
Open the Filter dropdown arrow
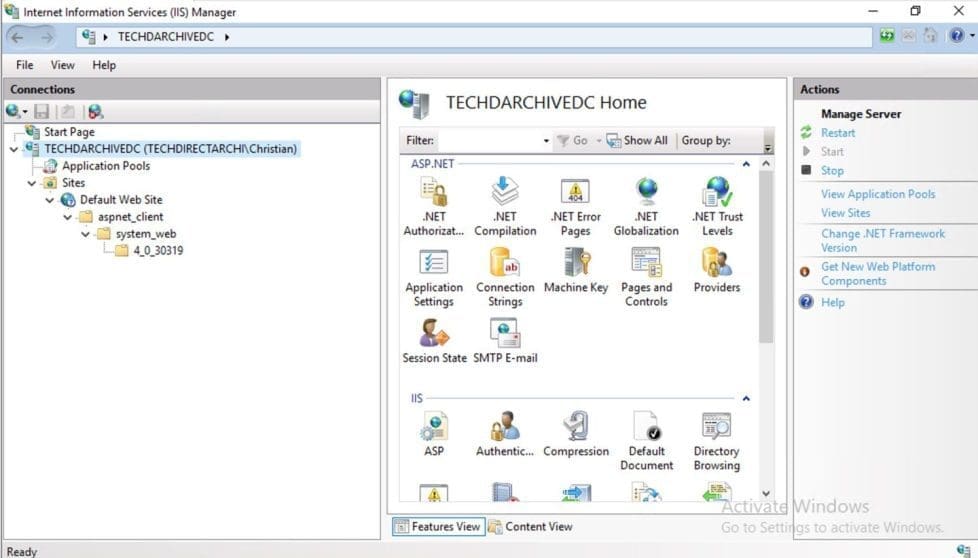coord(546,141)
